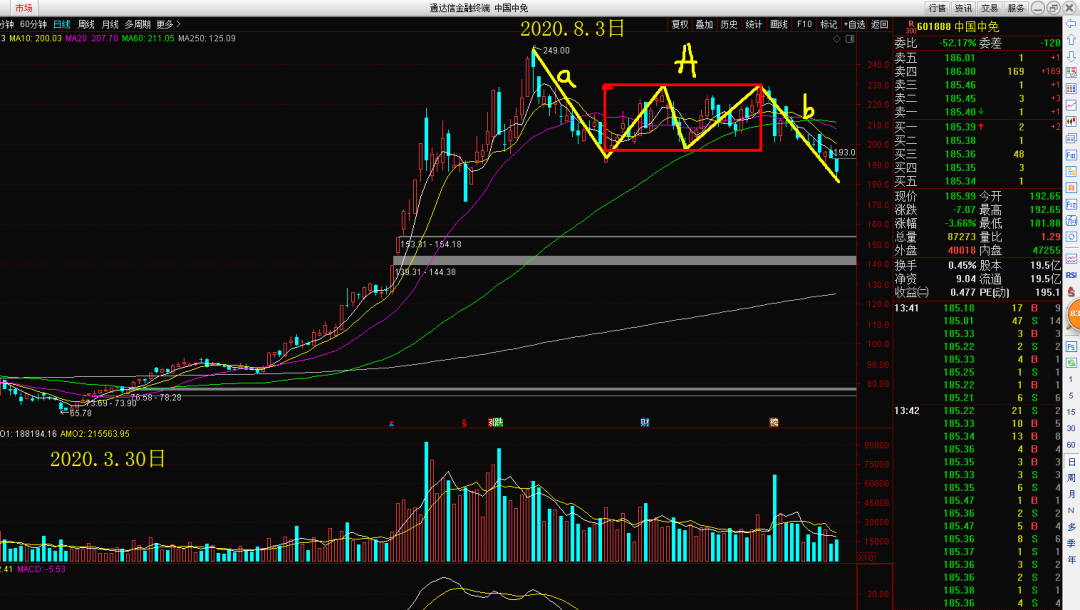This screenshot has height=610, width=1080.
Task: Select the 日 daily period in sidebar
Action: click(x=1071, y=461)
